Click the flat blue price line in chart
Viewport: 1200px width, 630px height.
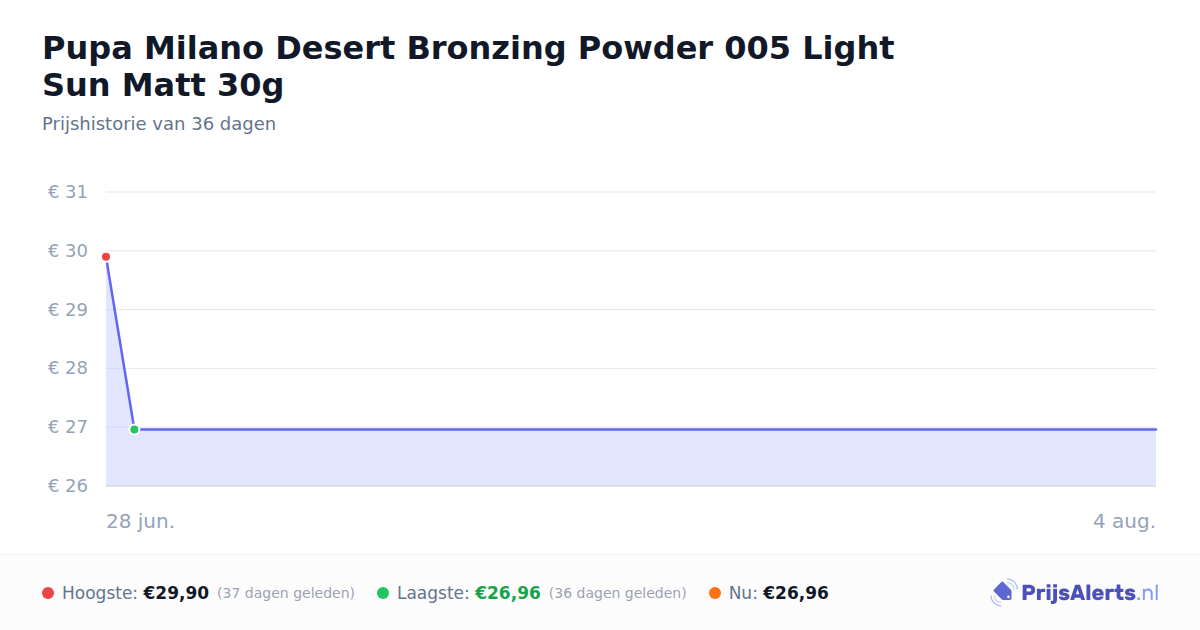tap(645, 429)
